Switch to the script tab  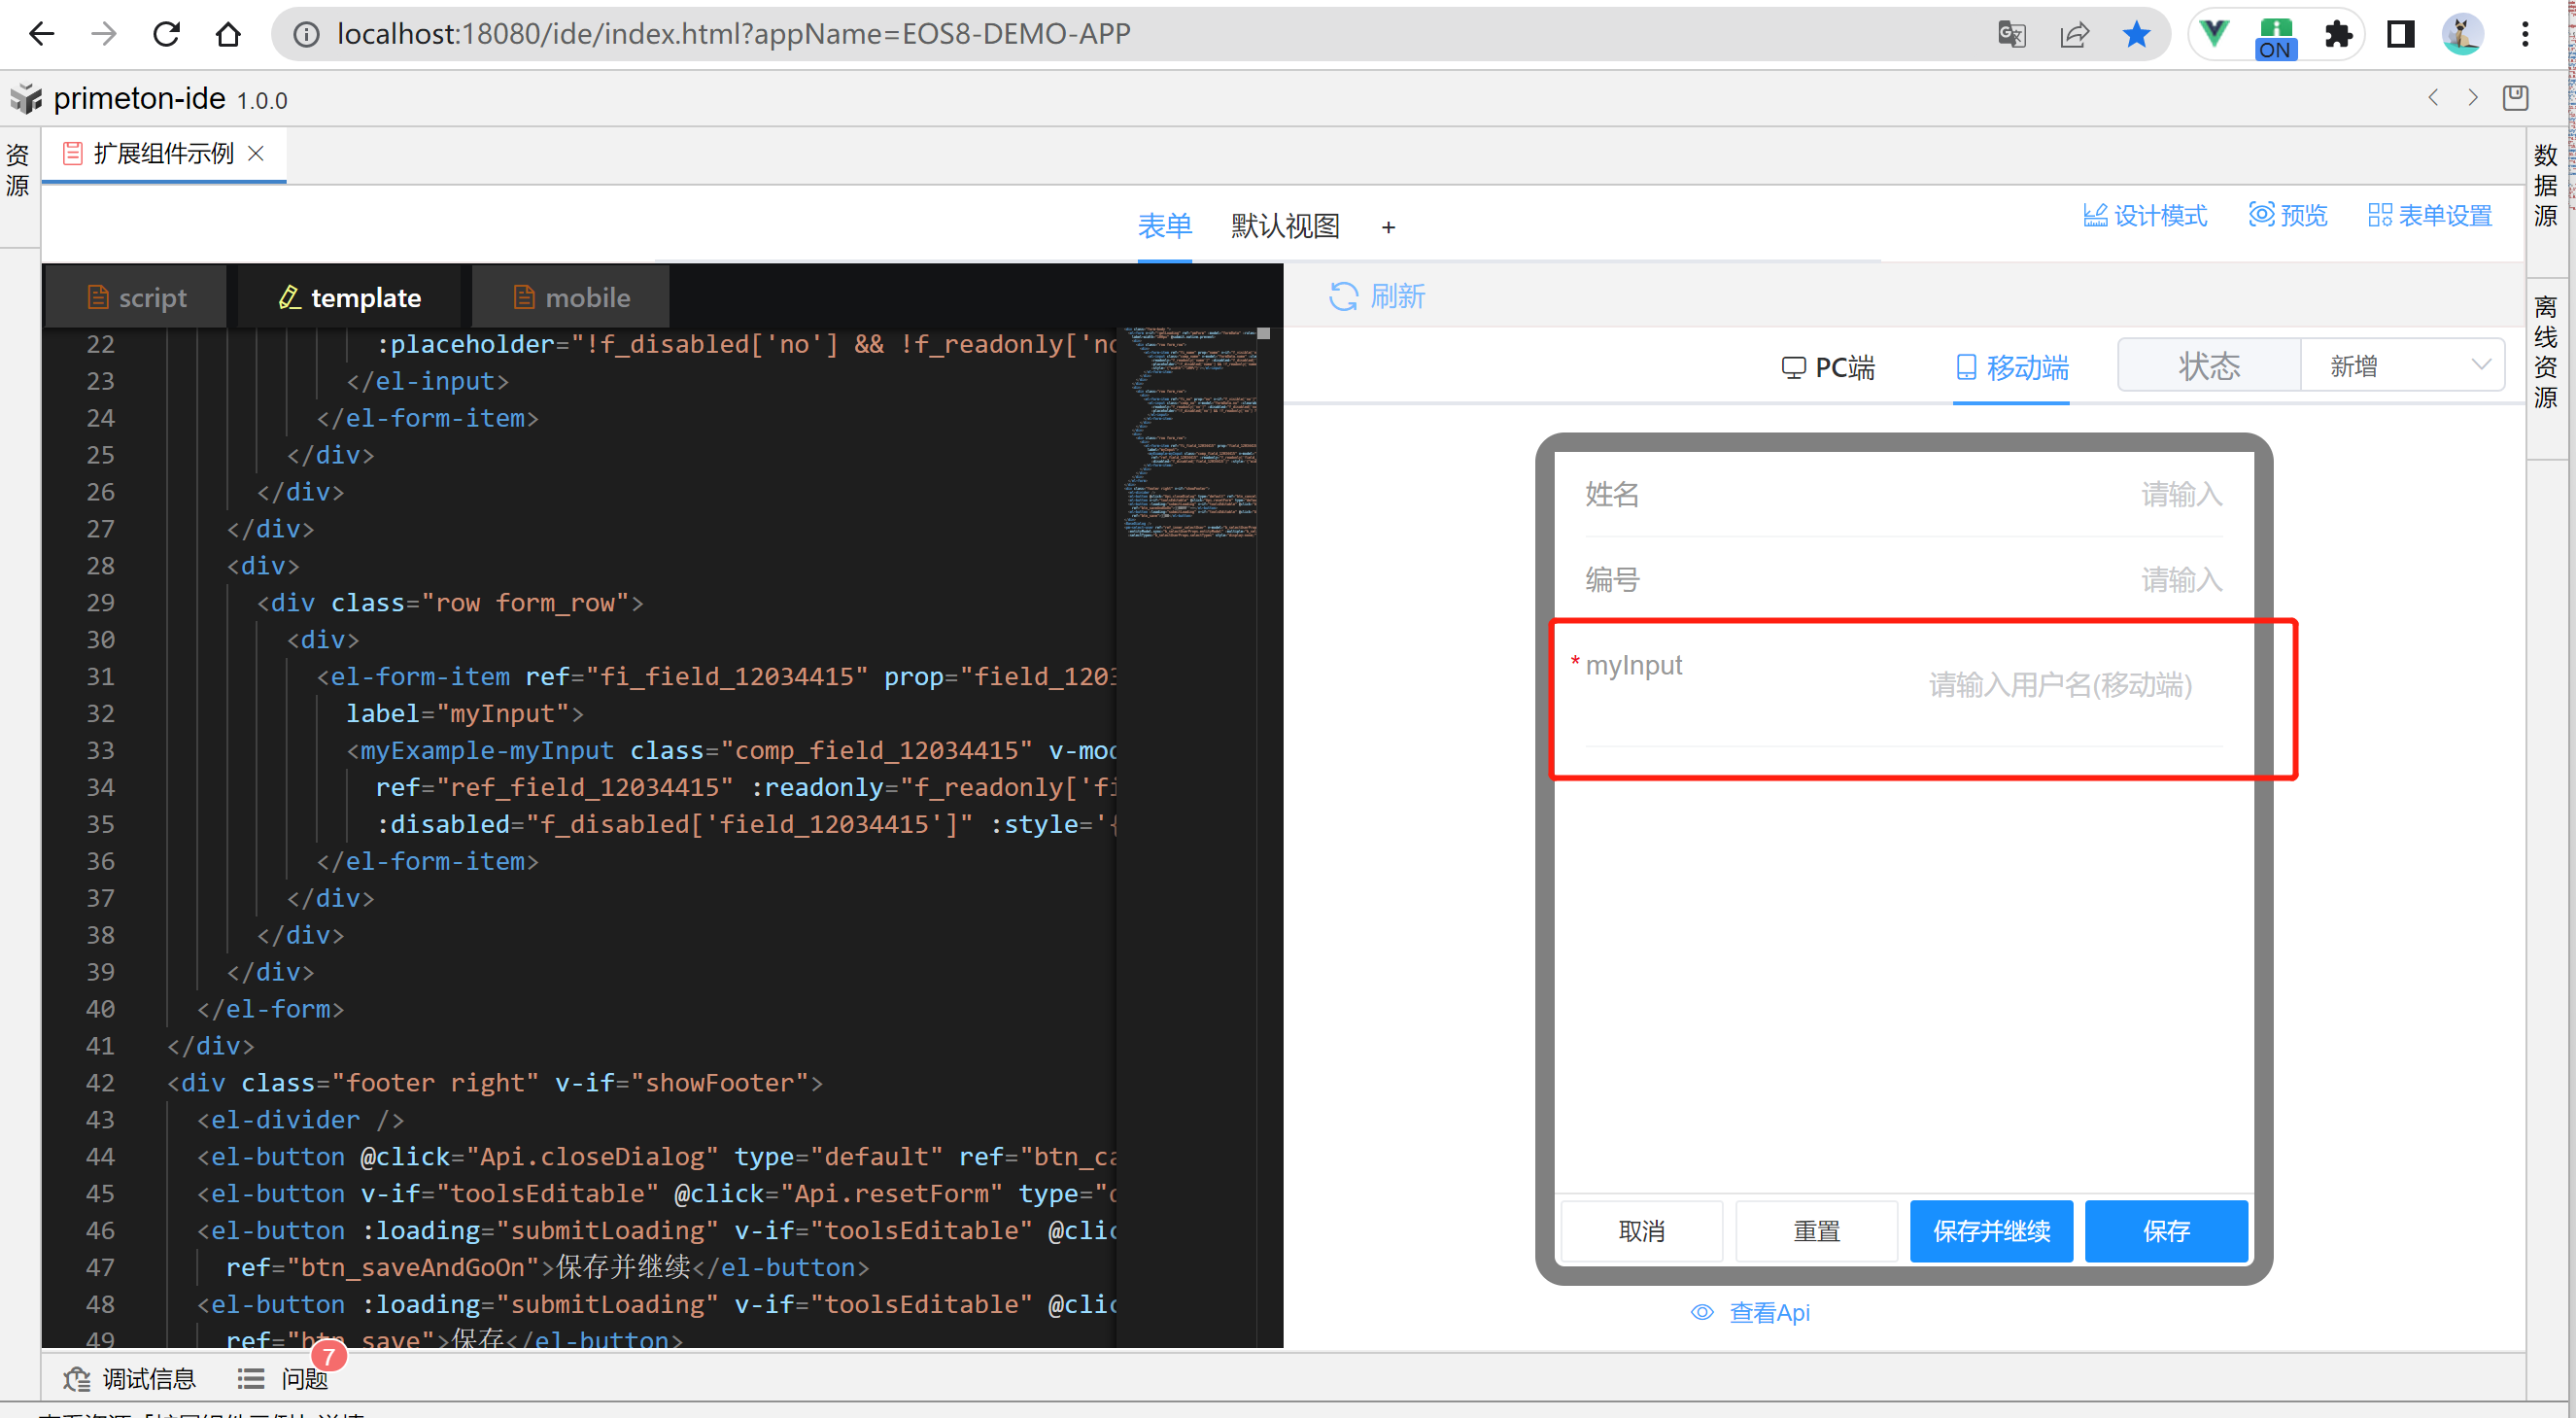[x=137, y=298]
